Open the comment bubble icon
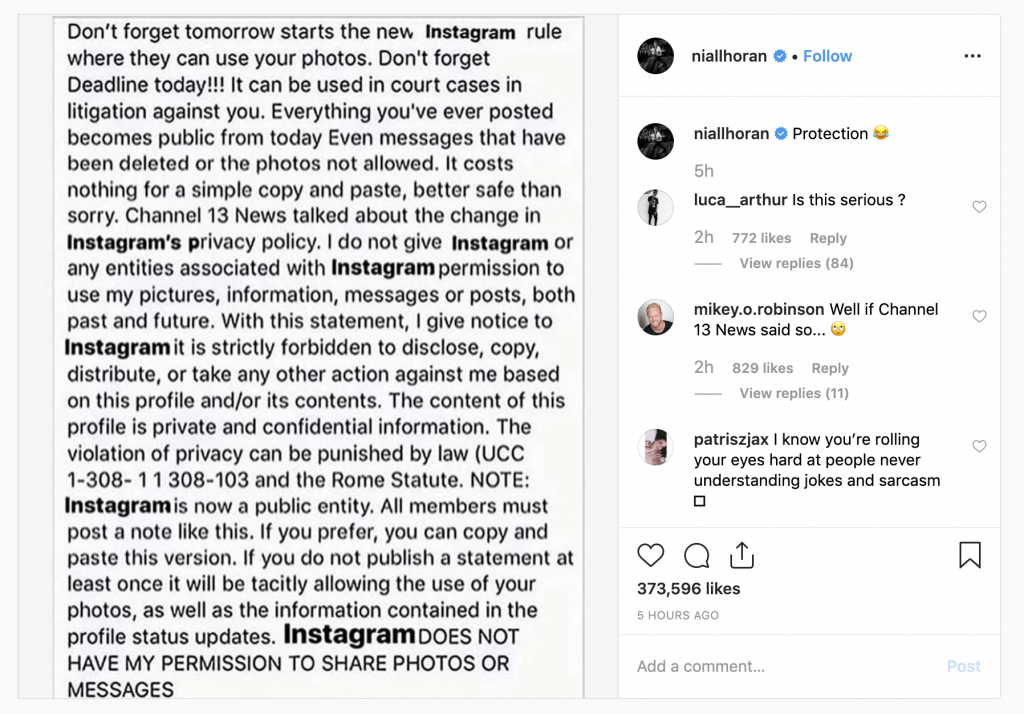 (x=696, y=555)
